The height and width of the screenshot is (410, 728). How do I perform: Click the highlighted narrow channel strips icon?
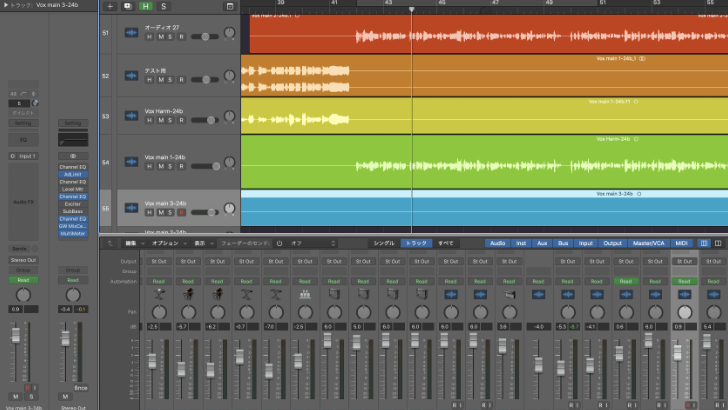click(704, 243)
